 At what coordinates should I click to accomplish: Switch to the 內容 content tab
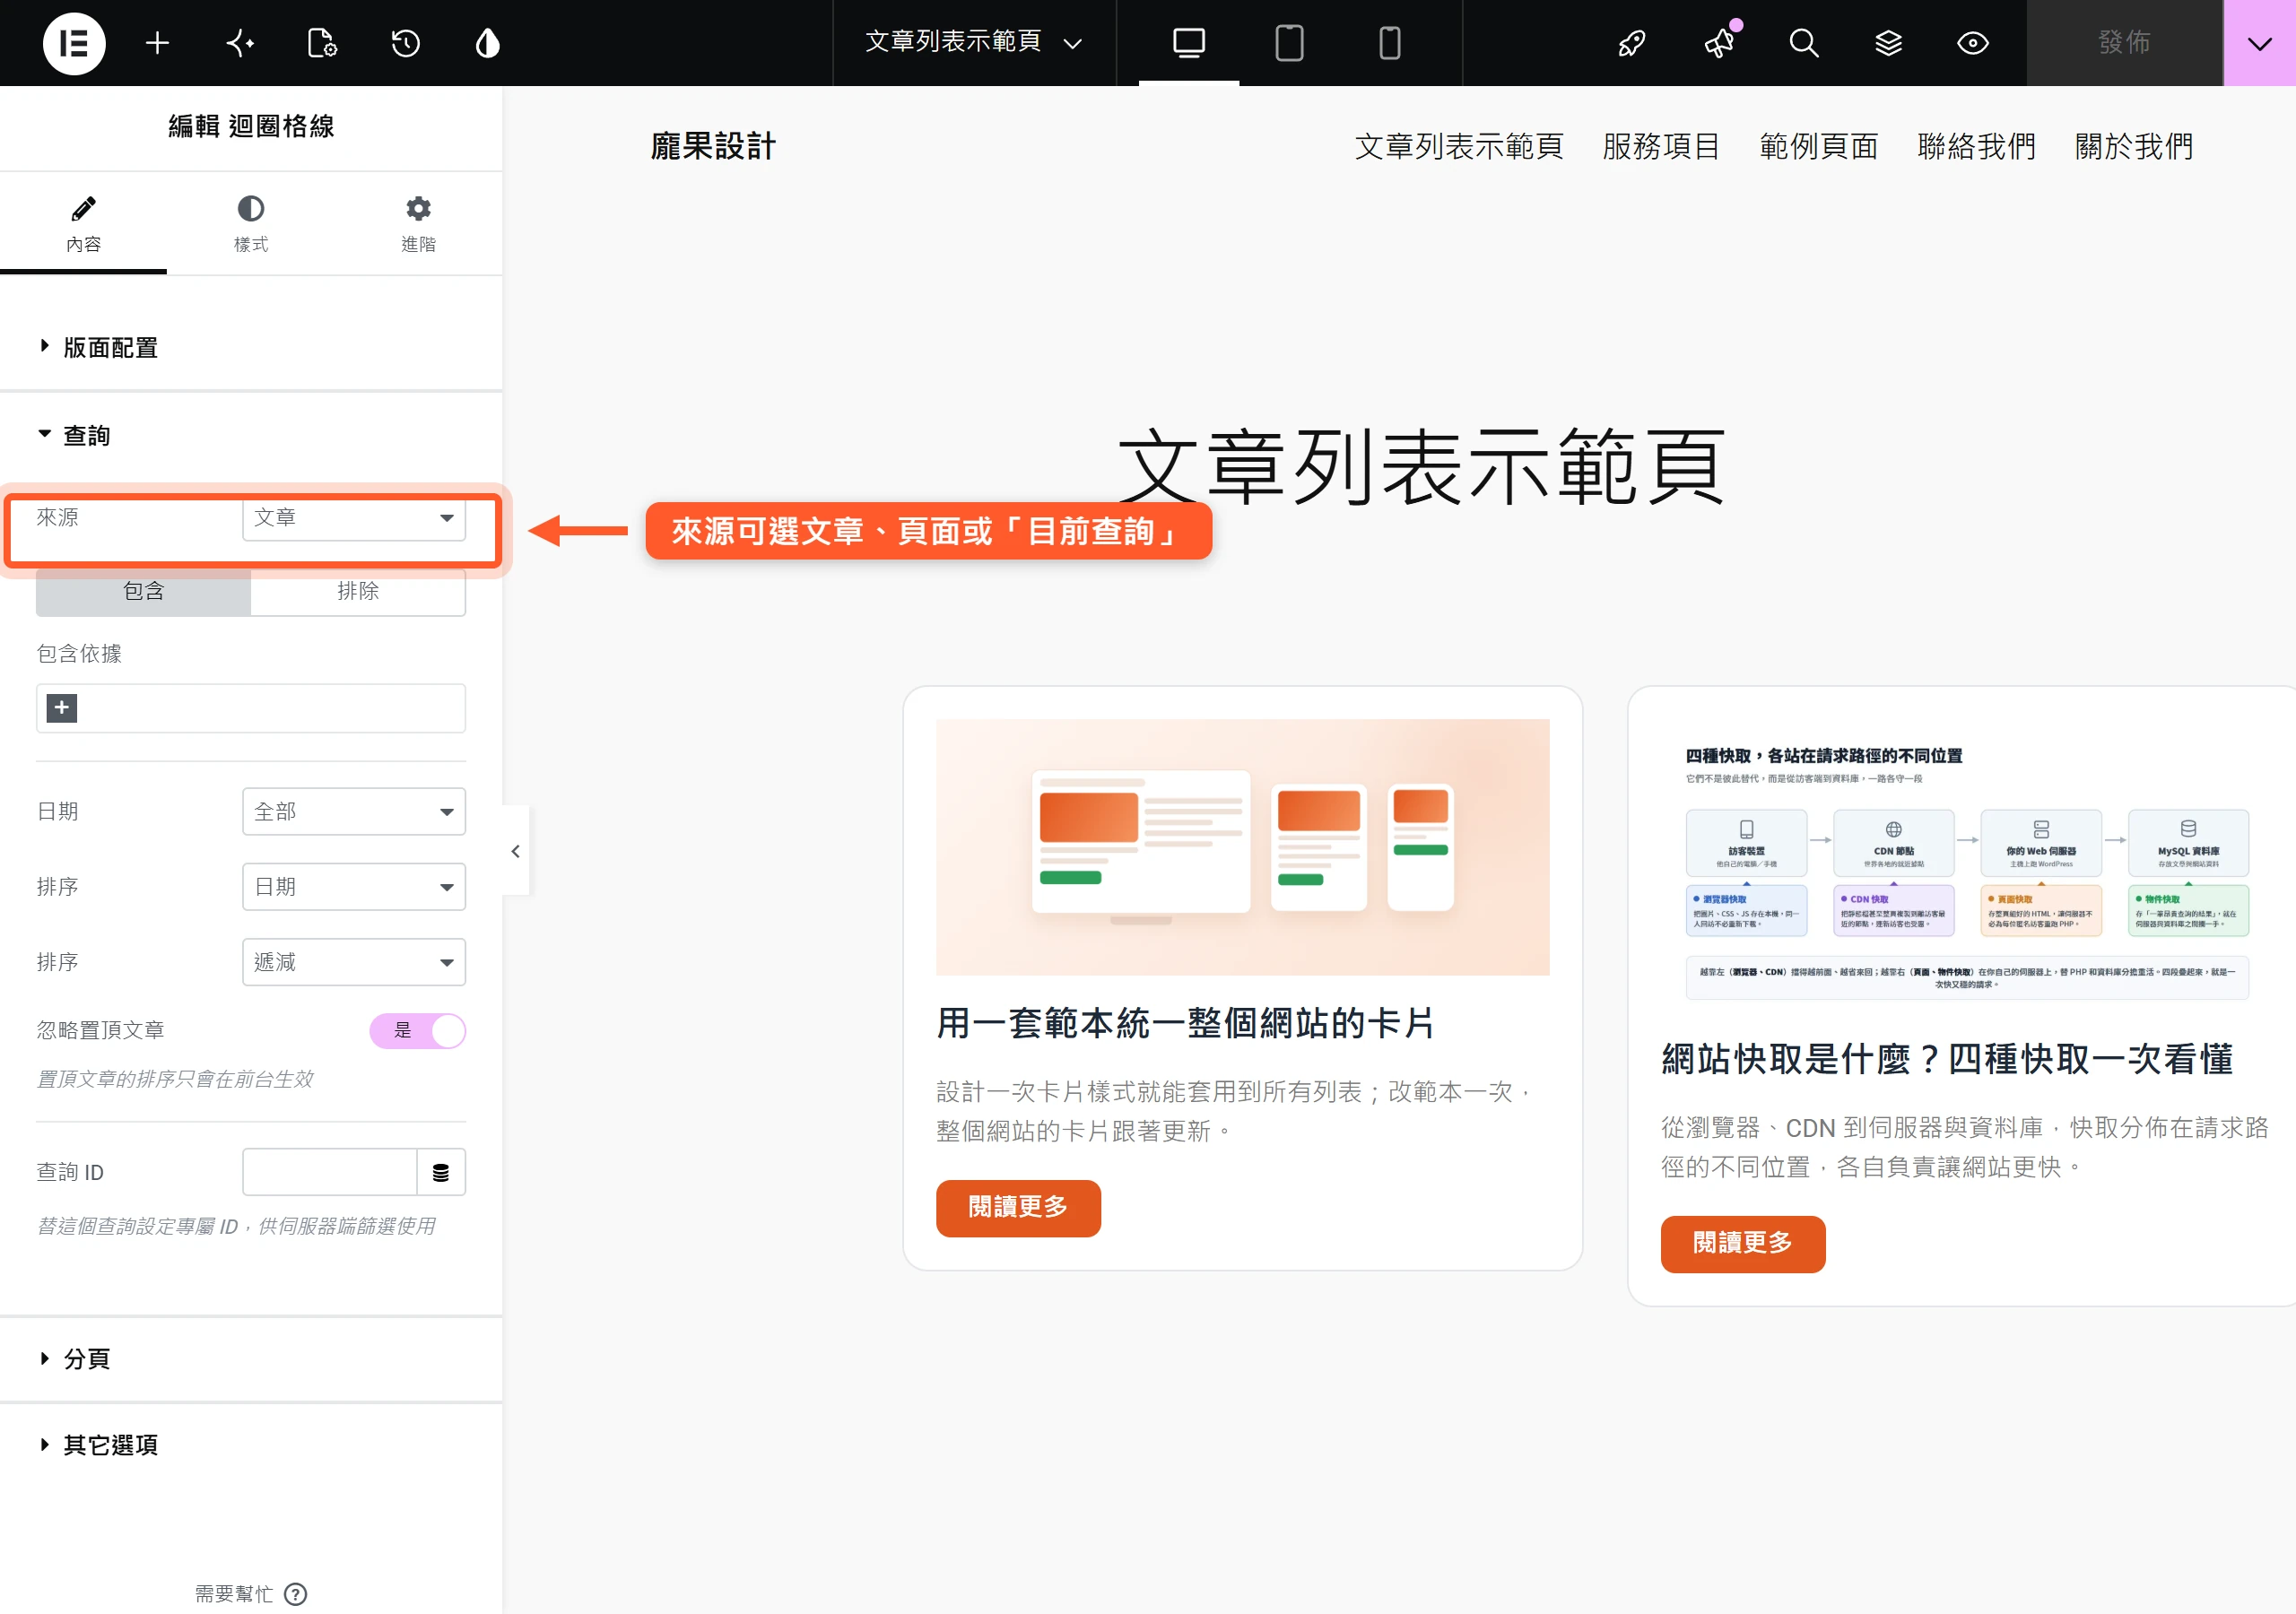84,224
